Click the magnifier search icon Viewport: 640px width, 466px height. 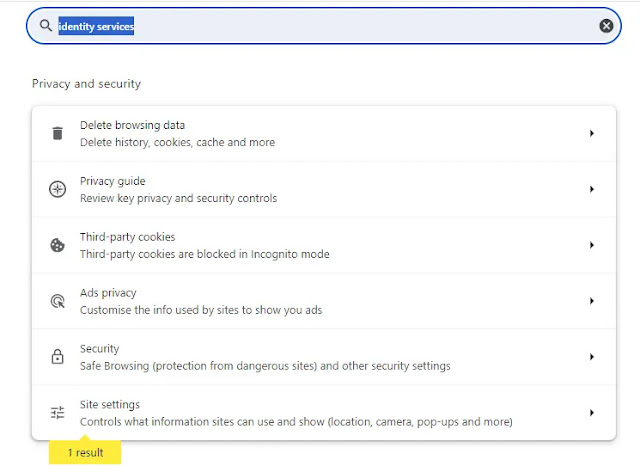(46, 26)
